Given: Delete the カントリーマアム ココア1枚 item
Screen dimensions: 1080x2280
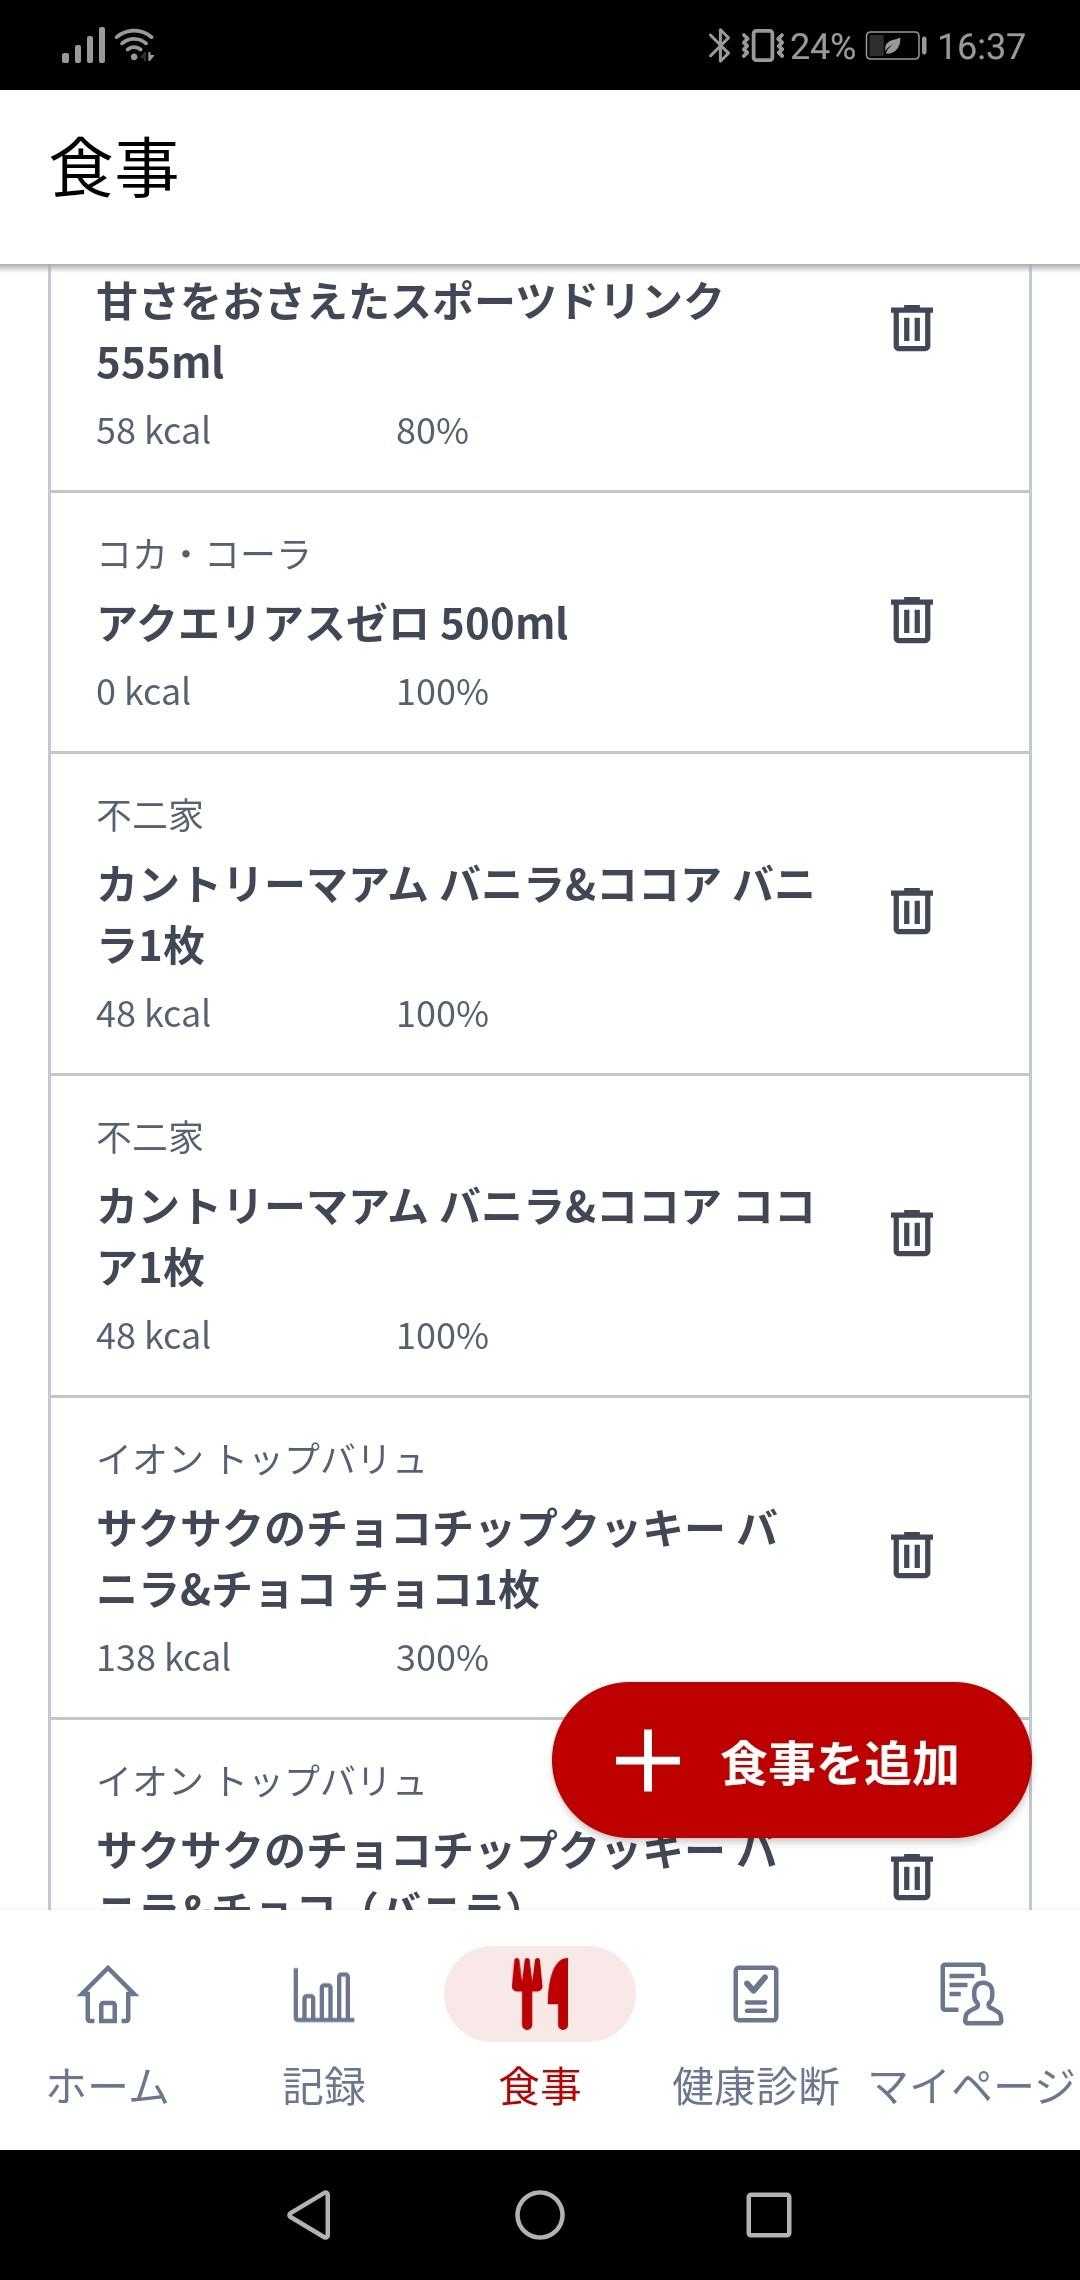Looking at the screenshot, I should tap(911, 1233).
